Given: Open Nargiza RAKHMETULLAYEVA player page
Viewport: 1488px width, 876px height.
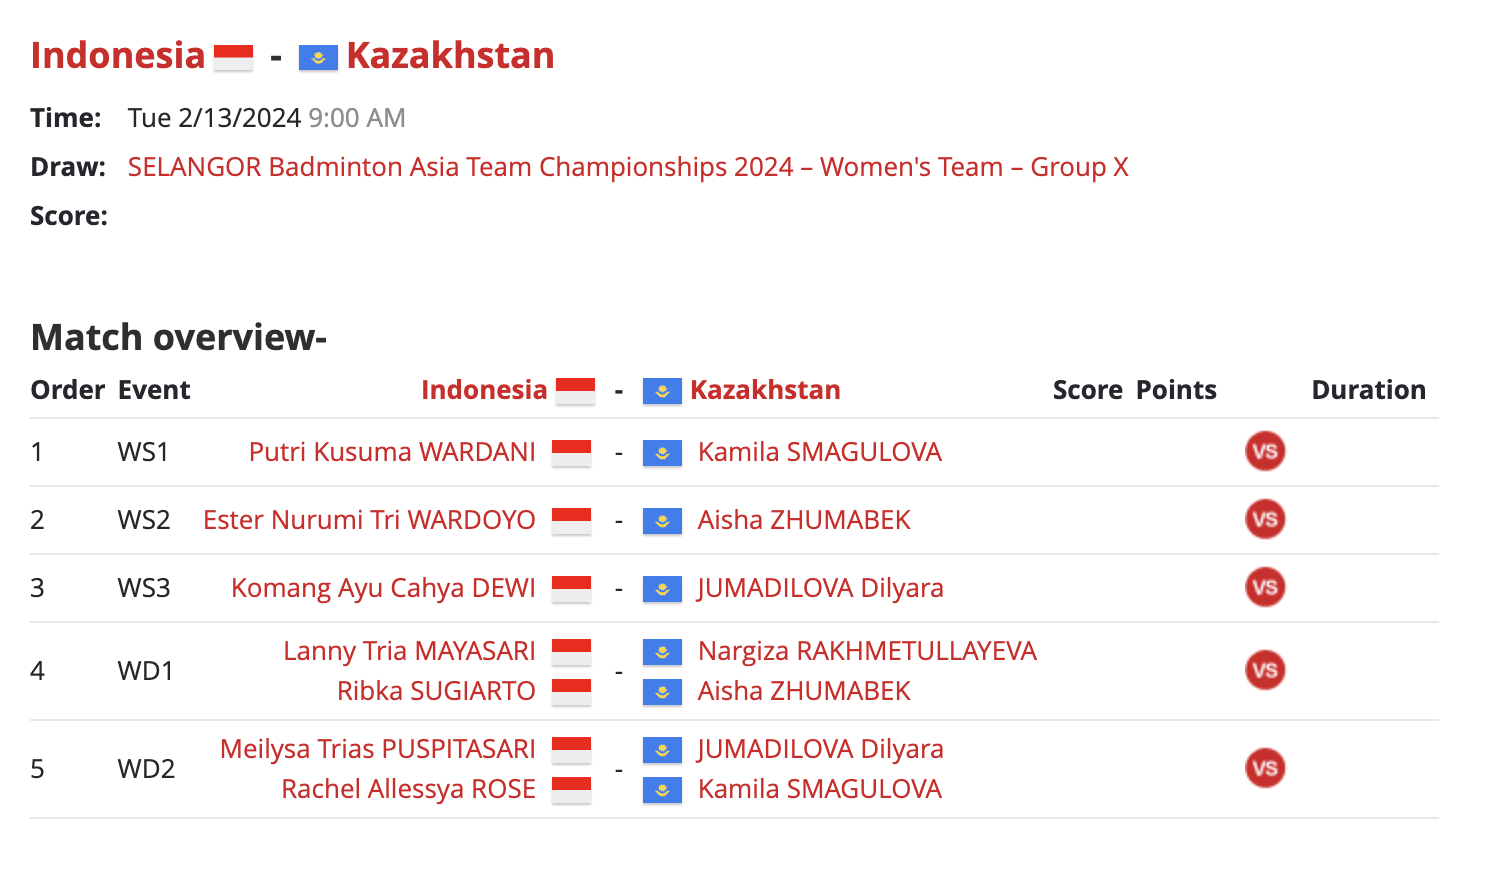Looking at the screenshot, I should tap(867, 651).
